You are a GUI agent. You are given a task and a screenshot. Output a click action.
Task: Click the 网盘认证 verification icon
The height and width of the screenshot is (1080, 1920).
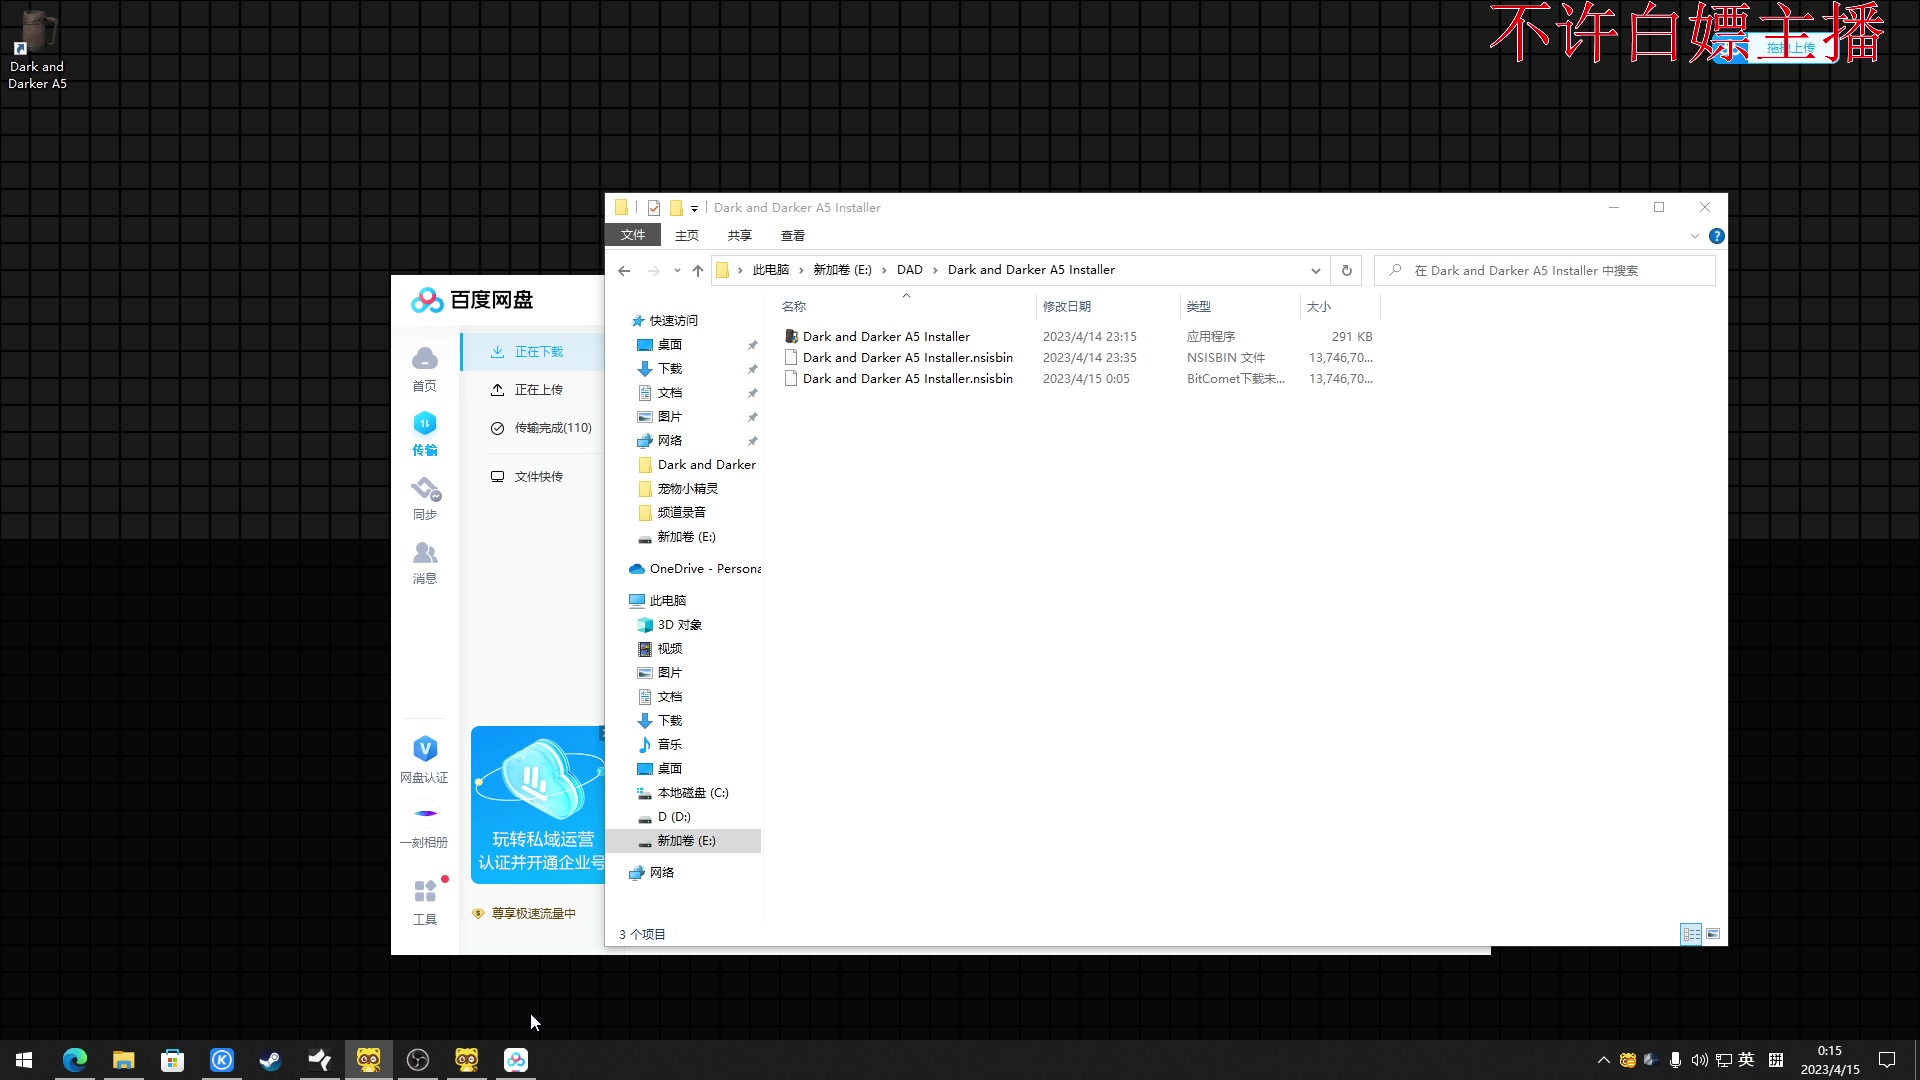[x=425, y=760]
